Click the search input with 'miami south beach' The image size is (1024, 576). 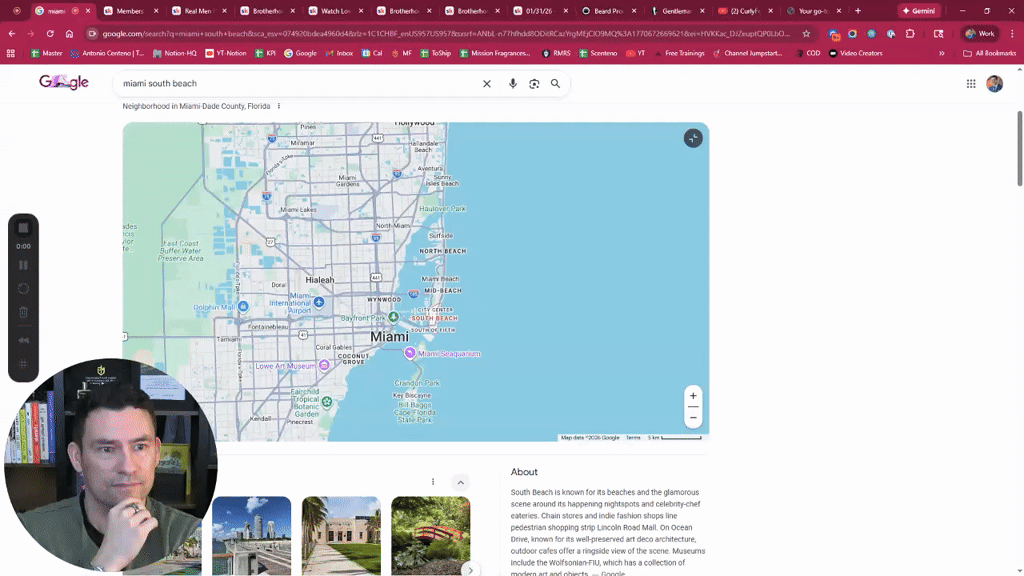click(297, 84)
